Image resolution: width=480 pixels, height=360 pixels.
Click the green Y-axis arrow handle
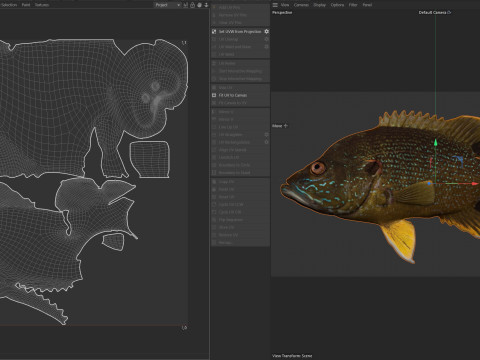[x=435, y=143]
